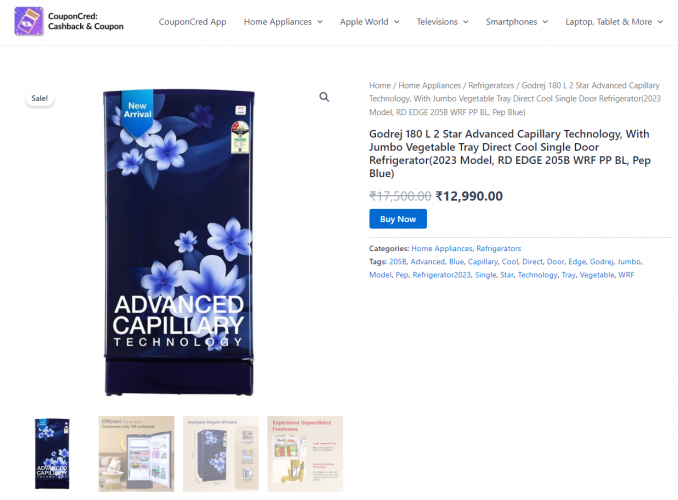Image resolution: width=678 pixels, height=500 pixels.
Task: Open the Capillary tag link
Action: (x=483, y=262)
